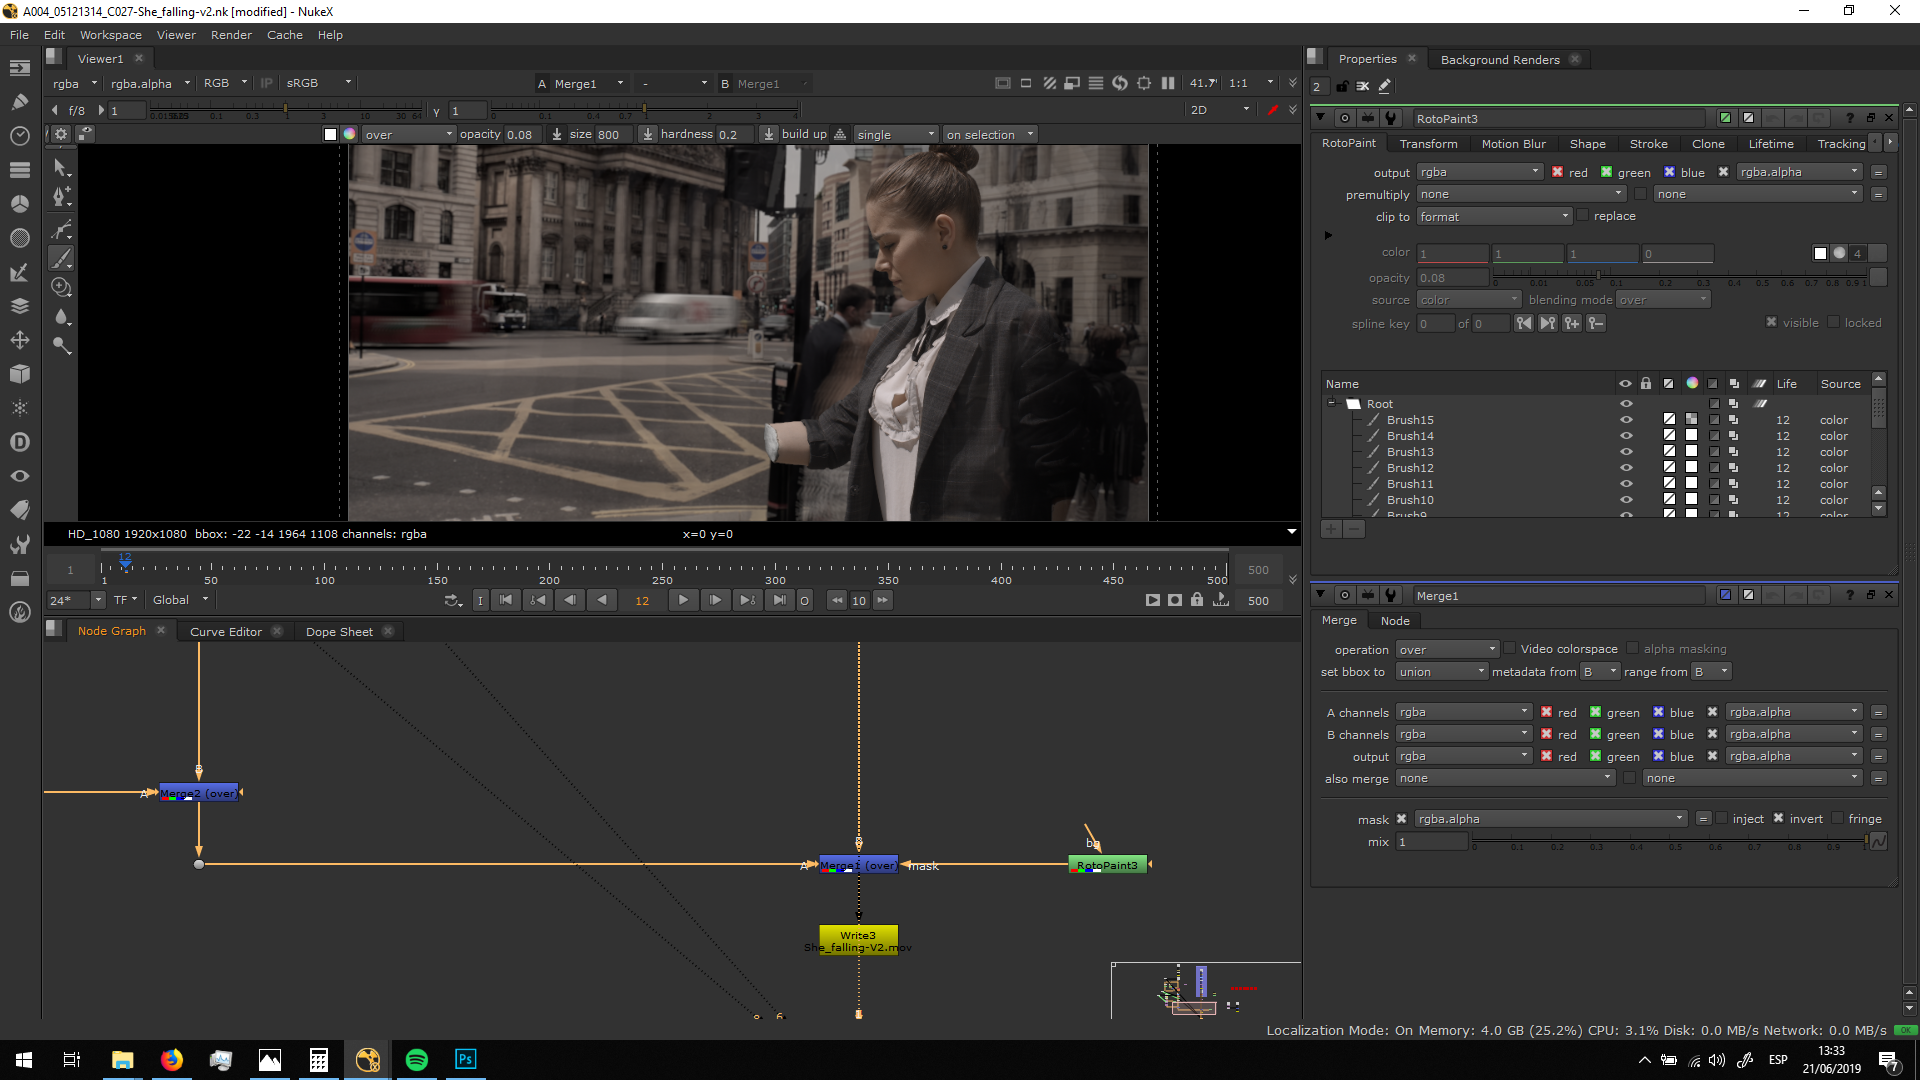Viewport: 1920px width, 1080px height.
Task: Disable the invert mask checkbox
Action: [1778, 818]
